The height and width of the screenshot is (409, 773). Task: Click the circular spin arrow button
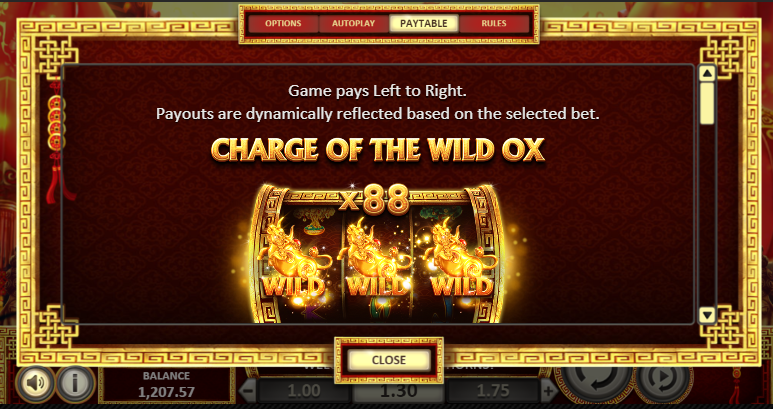[597, 383]
